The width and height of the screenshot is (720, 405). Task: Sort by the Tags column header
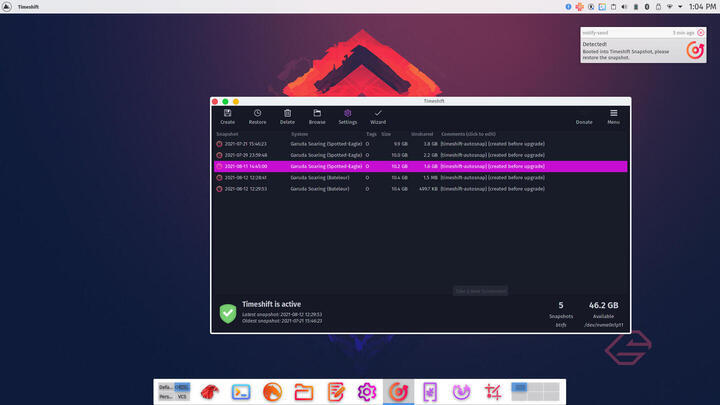pos(371,134)
